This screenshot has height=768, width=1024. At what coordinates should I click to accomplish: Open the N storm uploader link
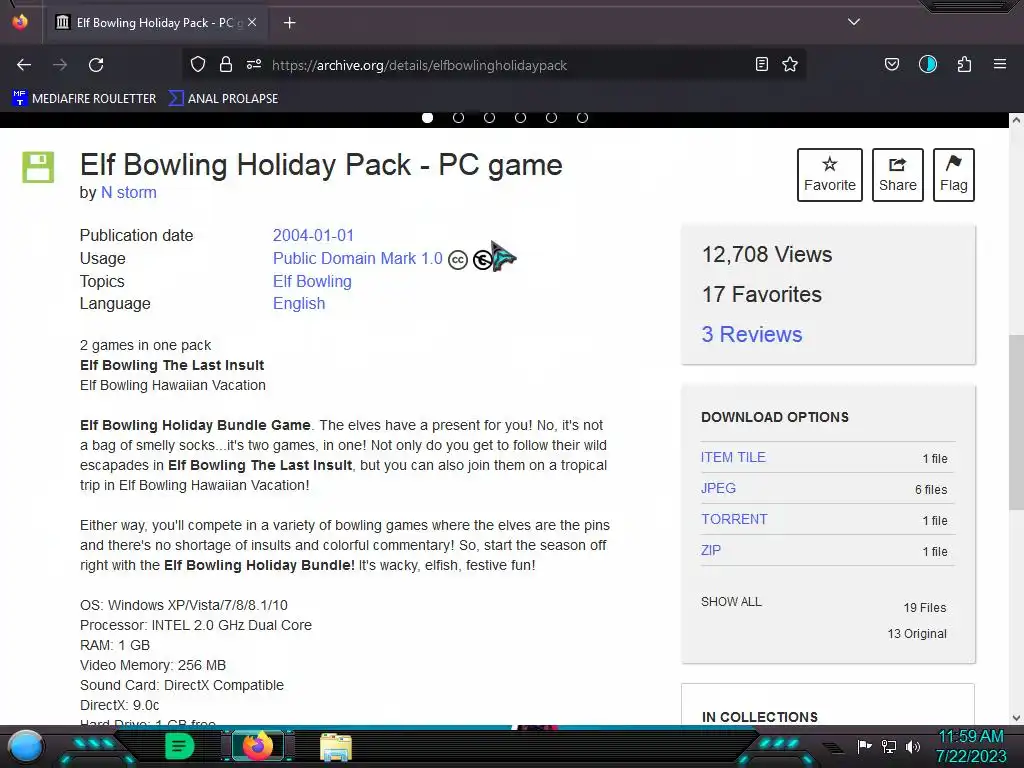[129, 193]
